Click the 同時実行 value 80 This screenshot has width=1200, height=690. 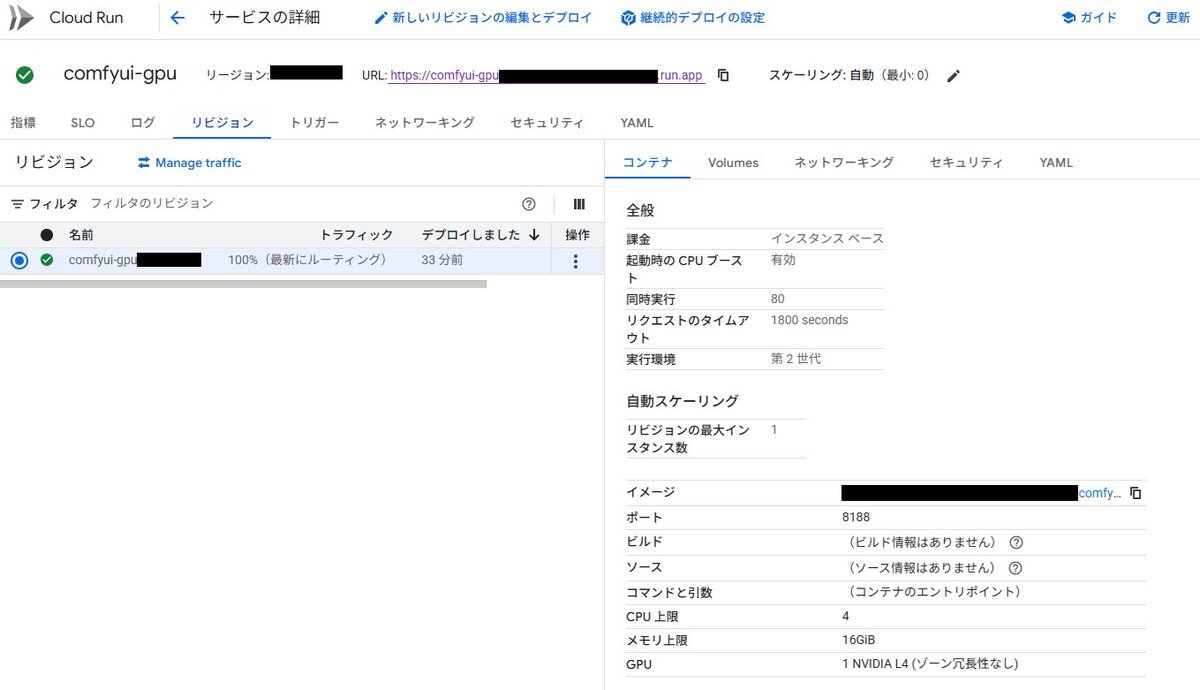[x=778, y=299]
